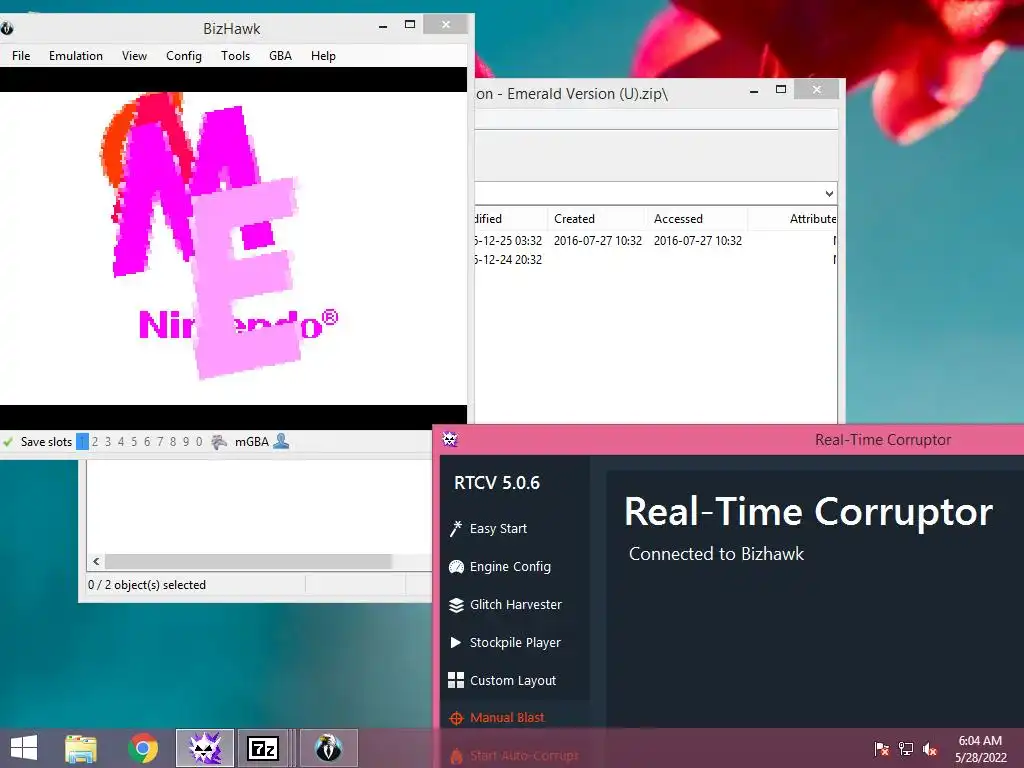The height and width of the screenshot is (768, 1024).
Task: Open Action Center flag in system tray
Action: (x=882, y=748)
